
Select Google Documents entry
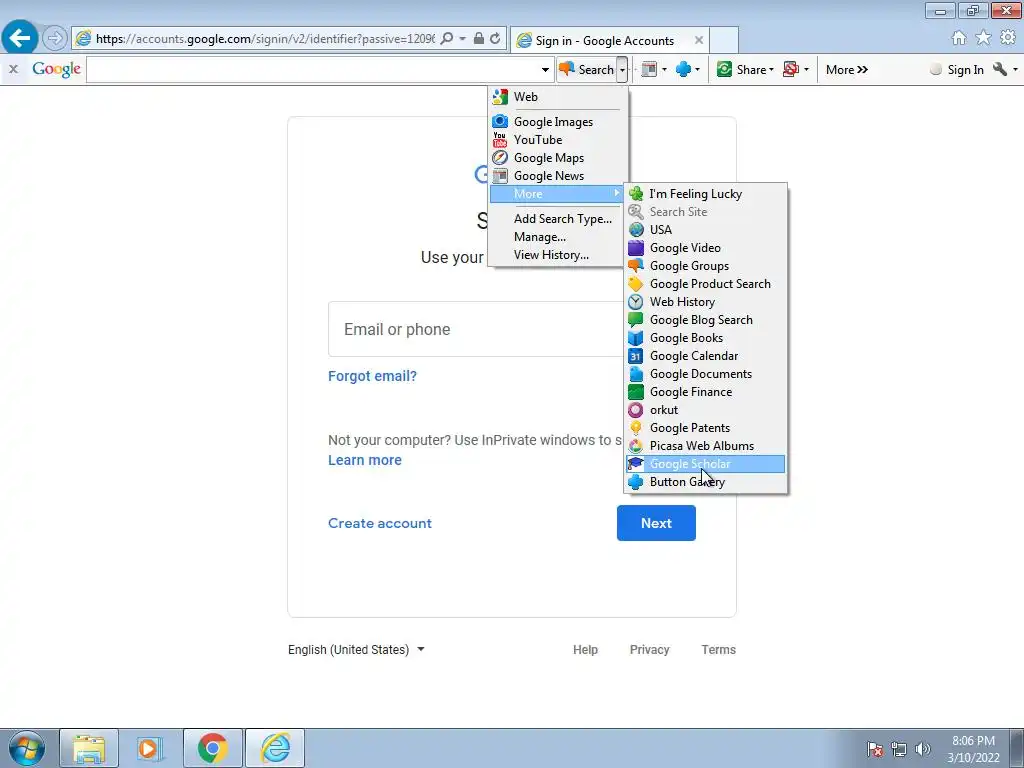(705, 374)
